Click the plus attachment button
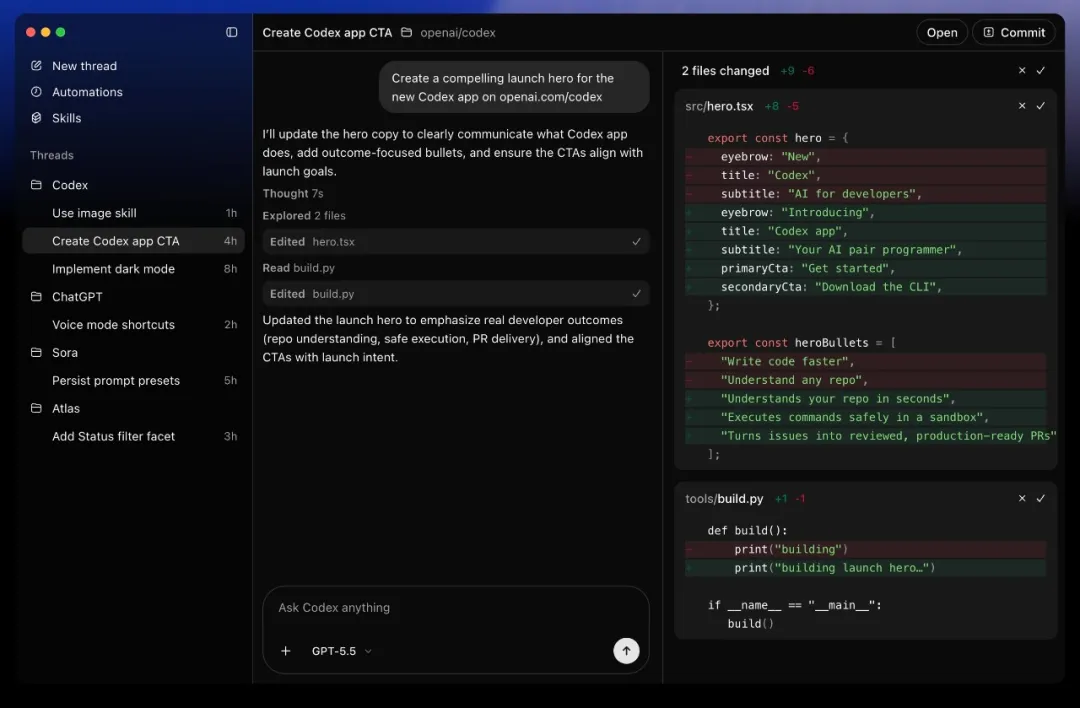The width and height of the screenshot is (1080, 708). 285,651
